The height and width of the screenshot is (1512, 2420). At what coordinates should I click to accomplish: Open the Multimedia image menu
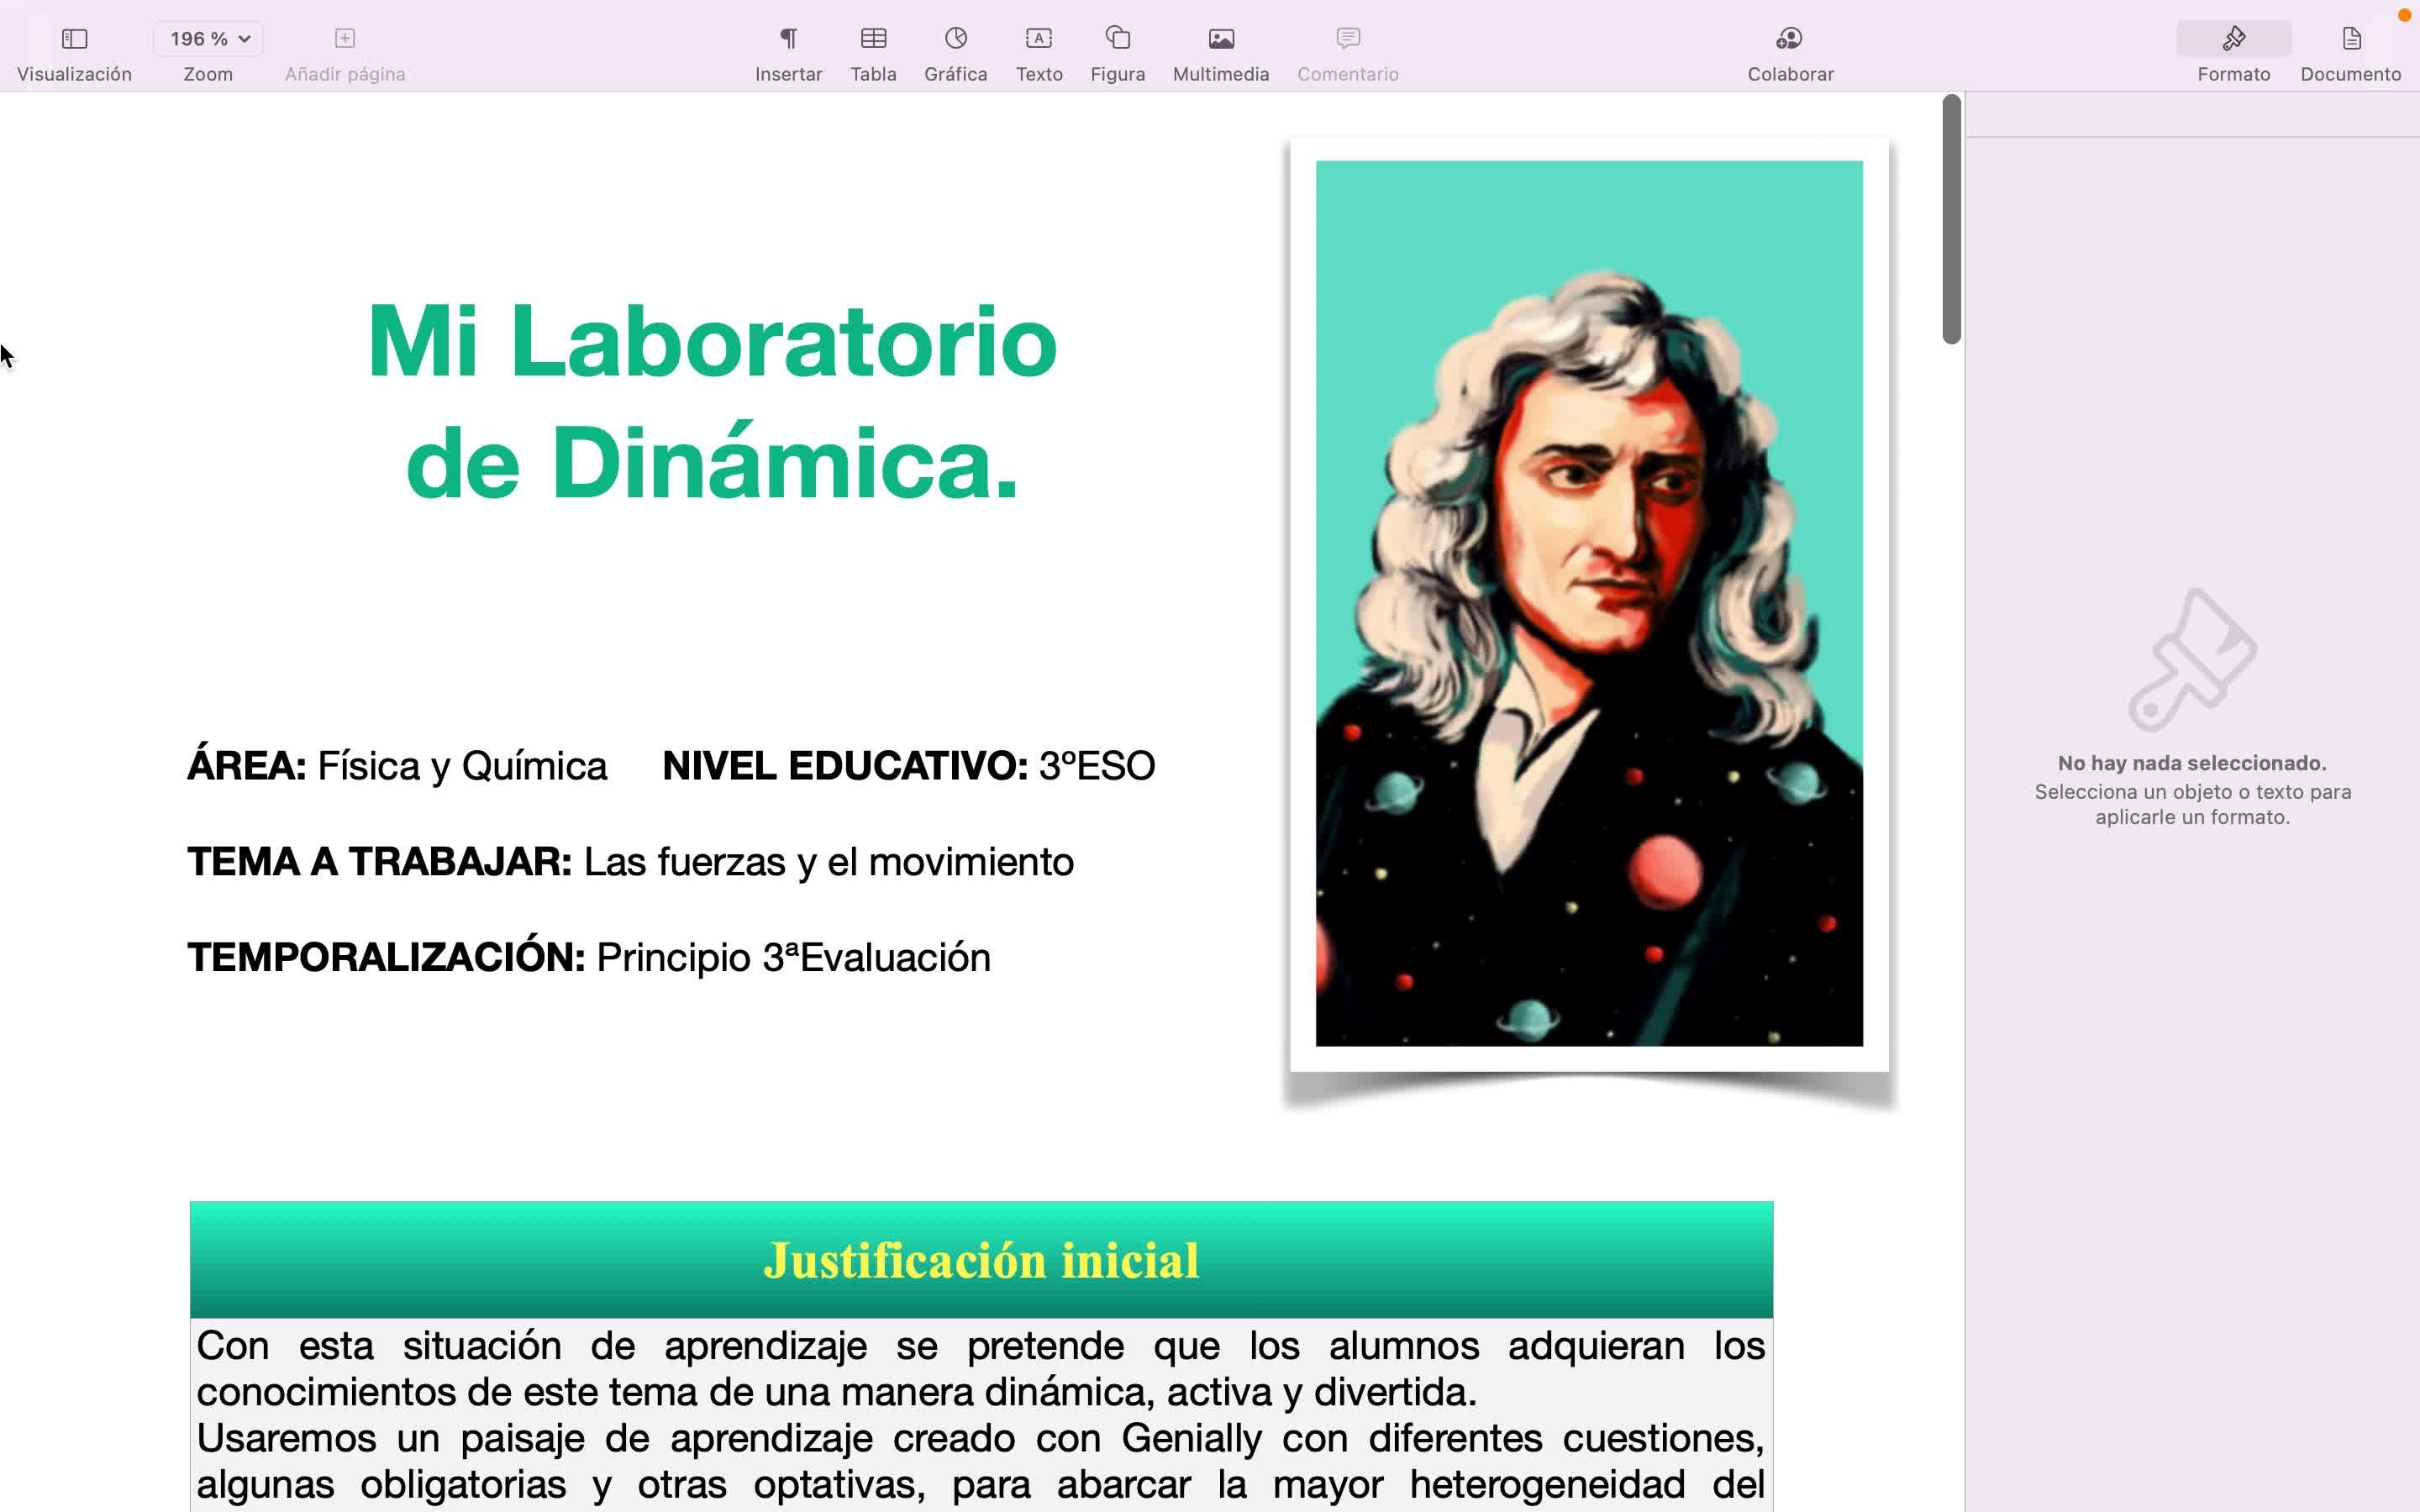point(1220,39)
